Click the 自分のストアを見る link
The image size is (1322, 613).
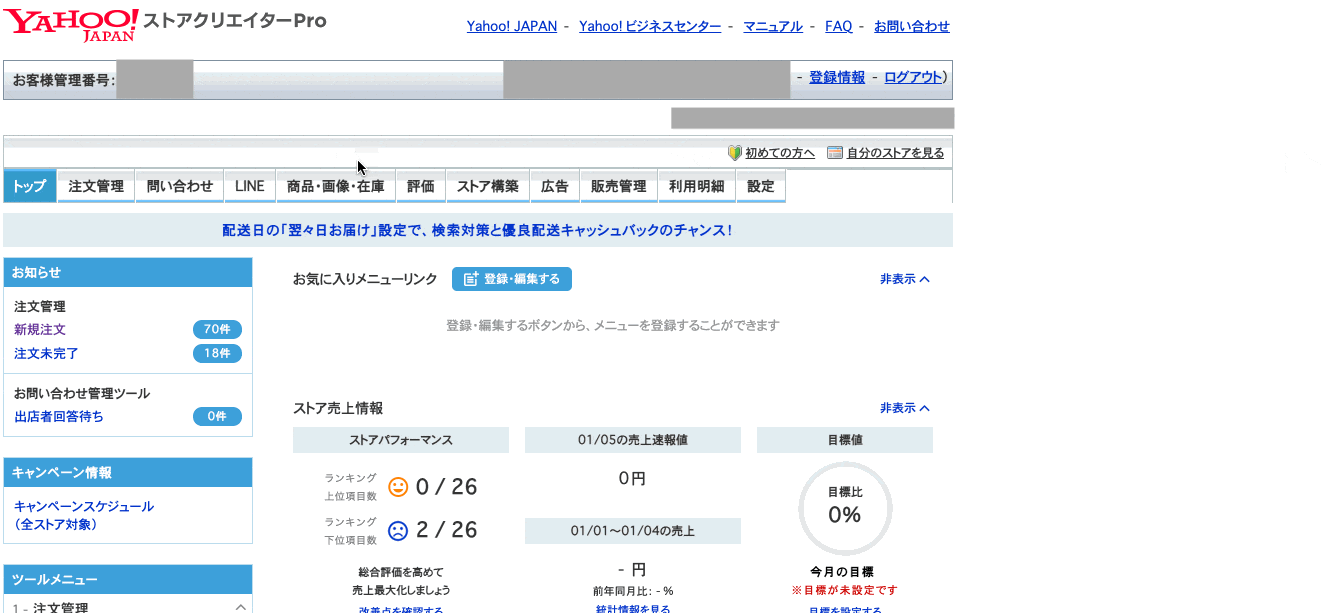click(x=895, y=153)
